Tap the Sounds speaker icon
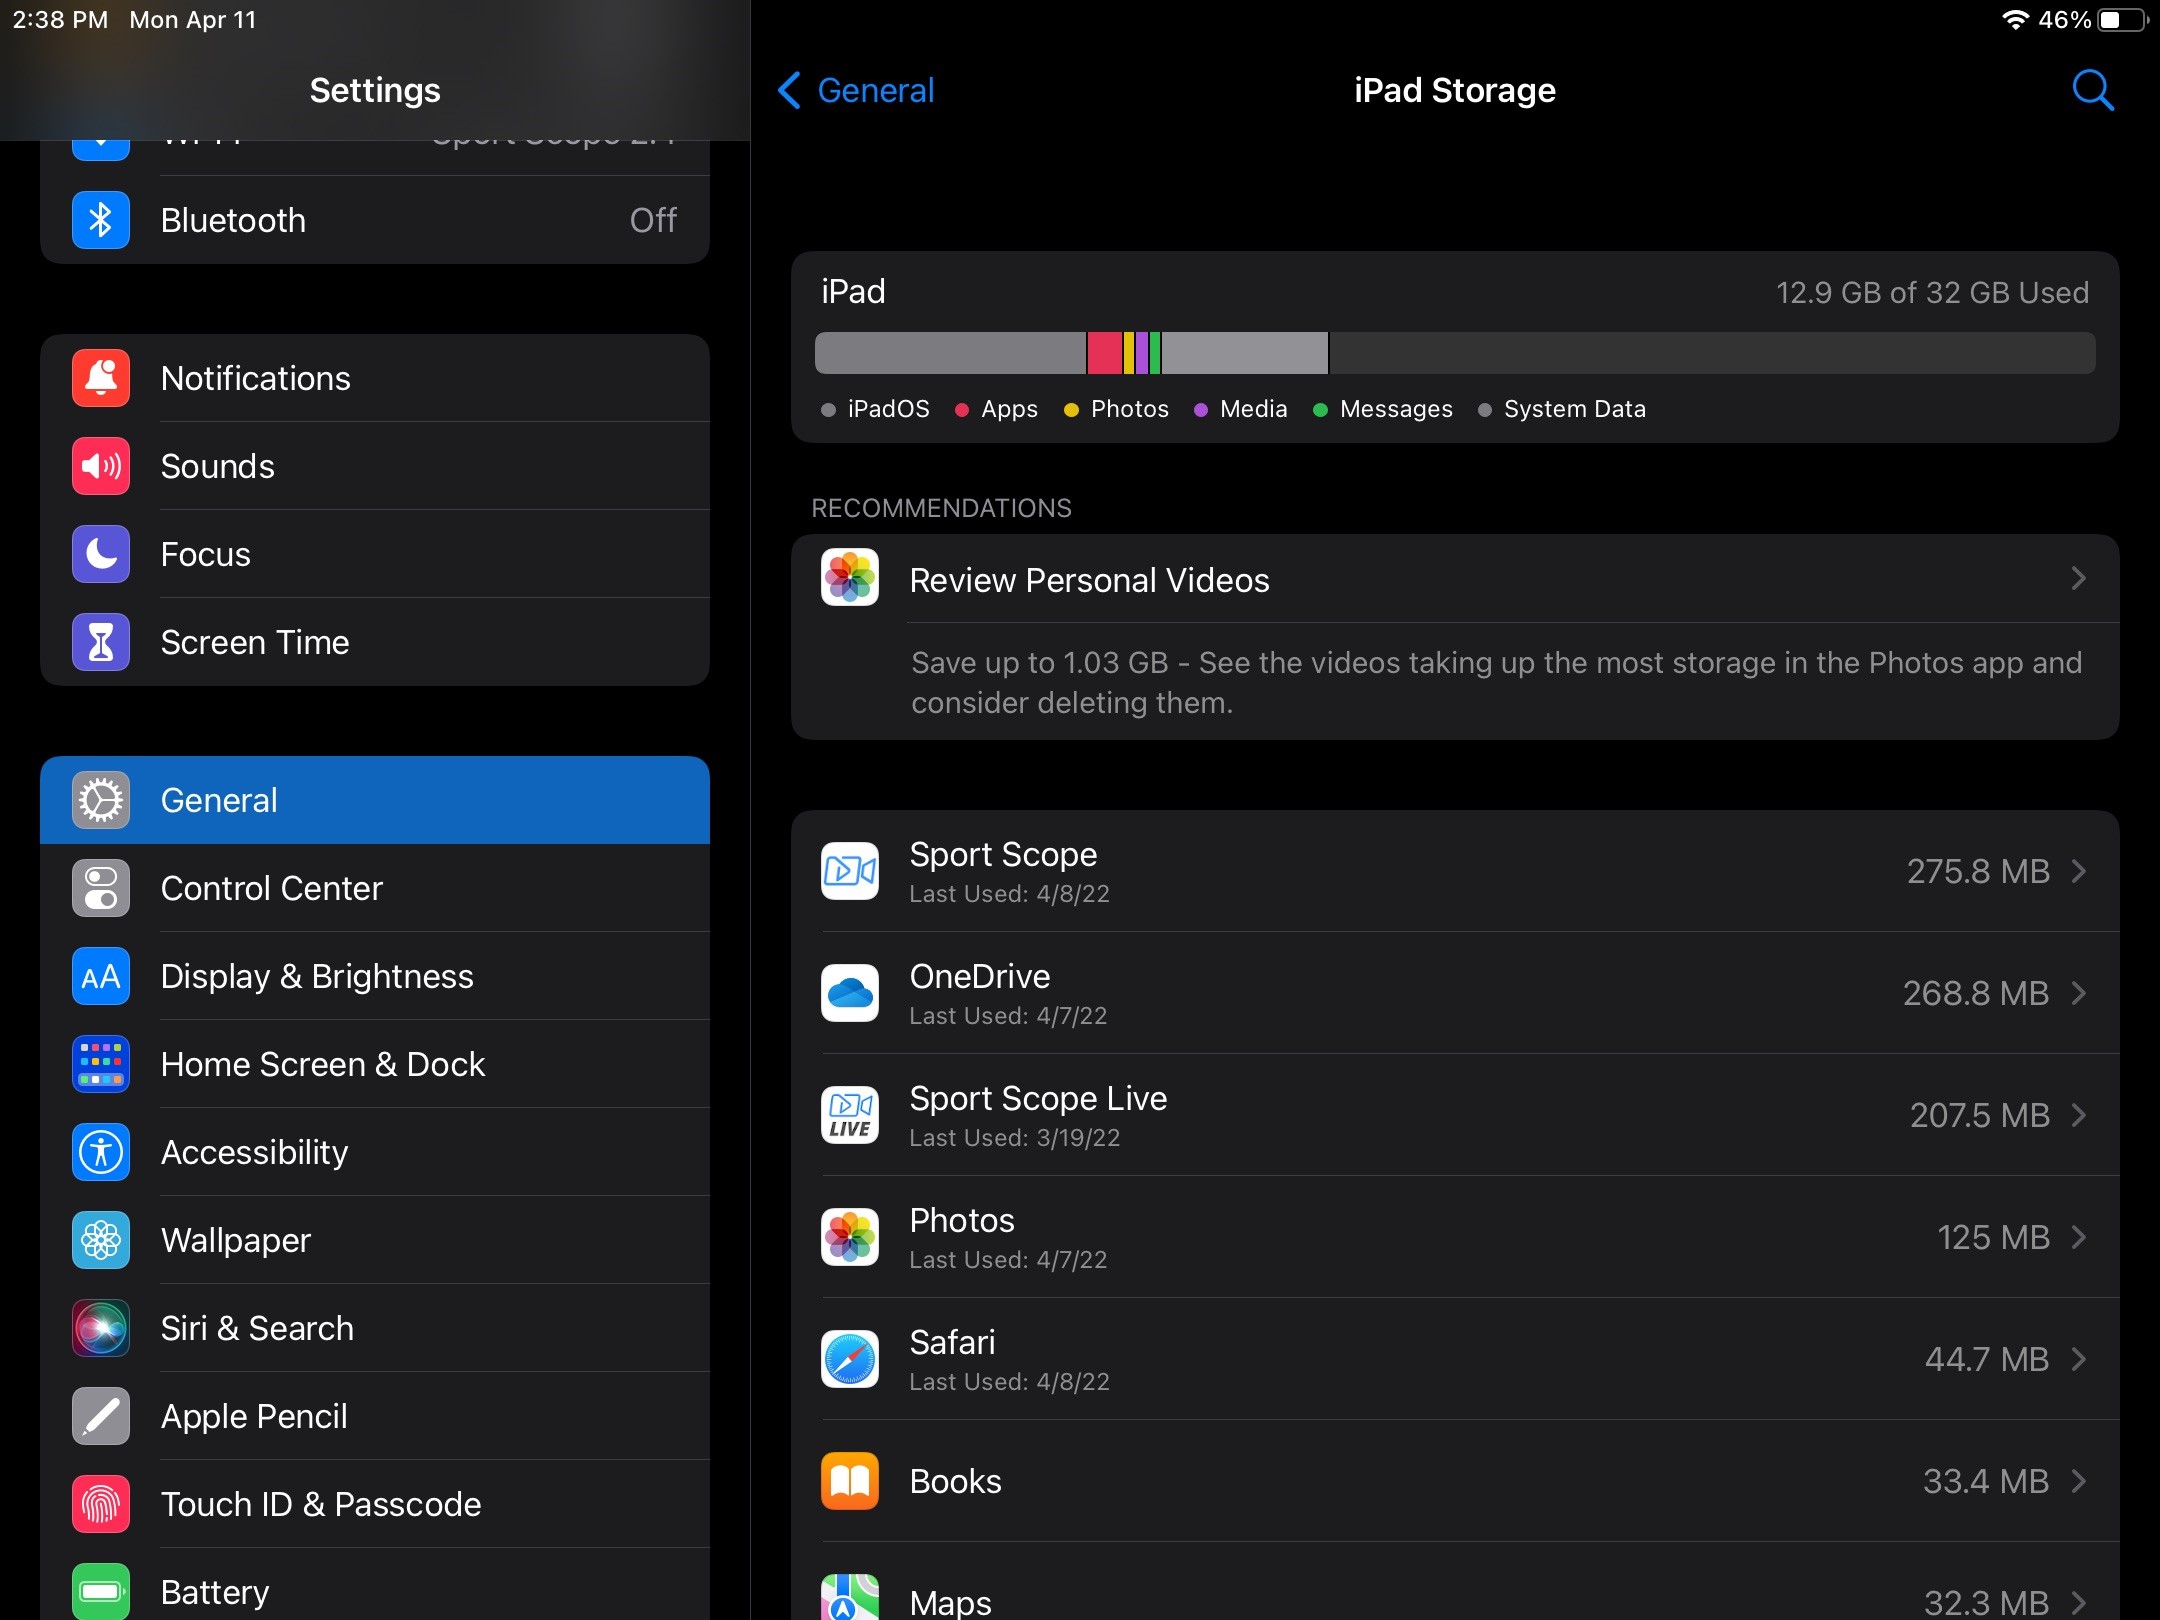The image size is (2160, 1620). 101,466
